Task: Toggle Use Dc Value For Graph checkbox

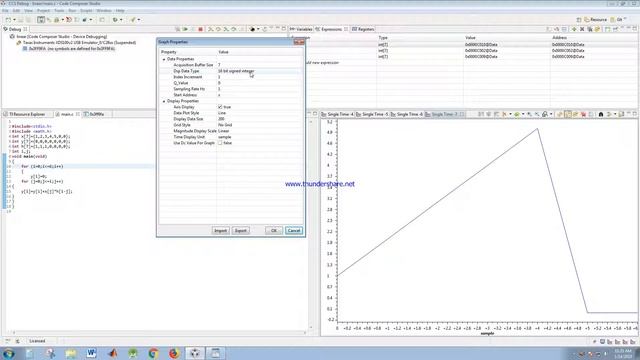Action: click(x=220, y=143)
